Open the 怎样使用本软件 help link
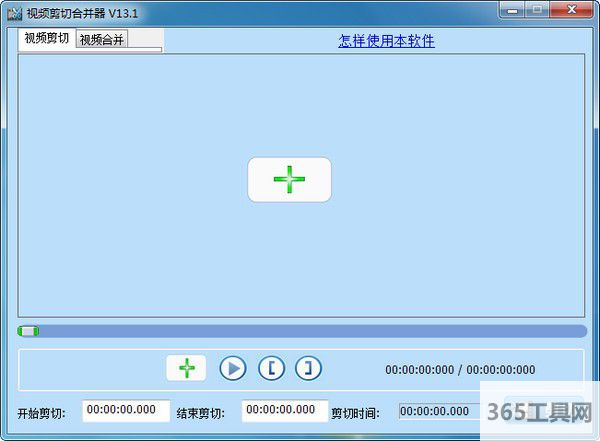This screenshot has height=441, width=600. pyautogui.click(x=386, y=41)
